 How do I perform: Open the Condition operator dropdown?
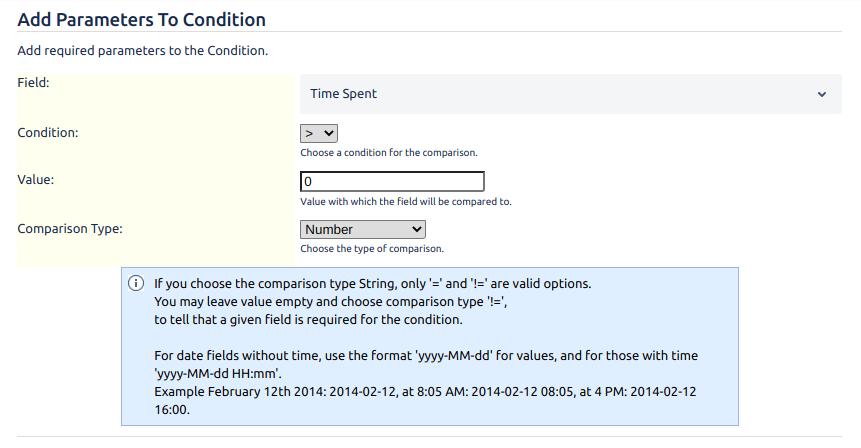pos(319,132)
